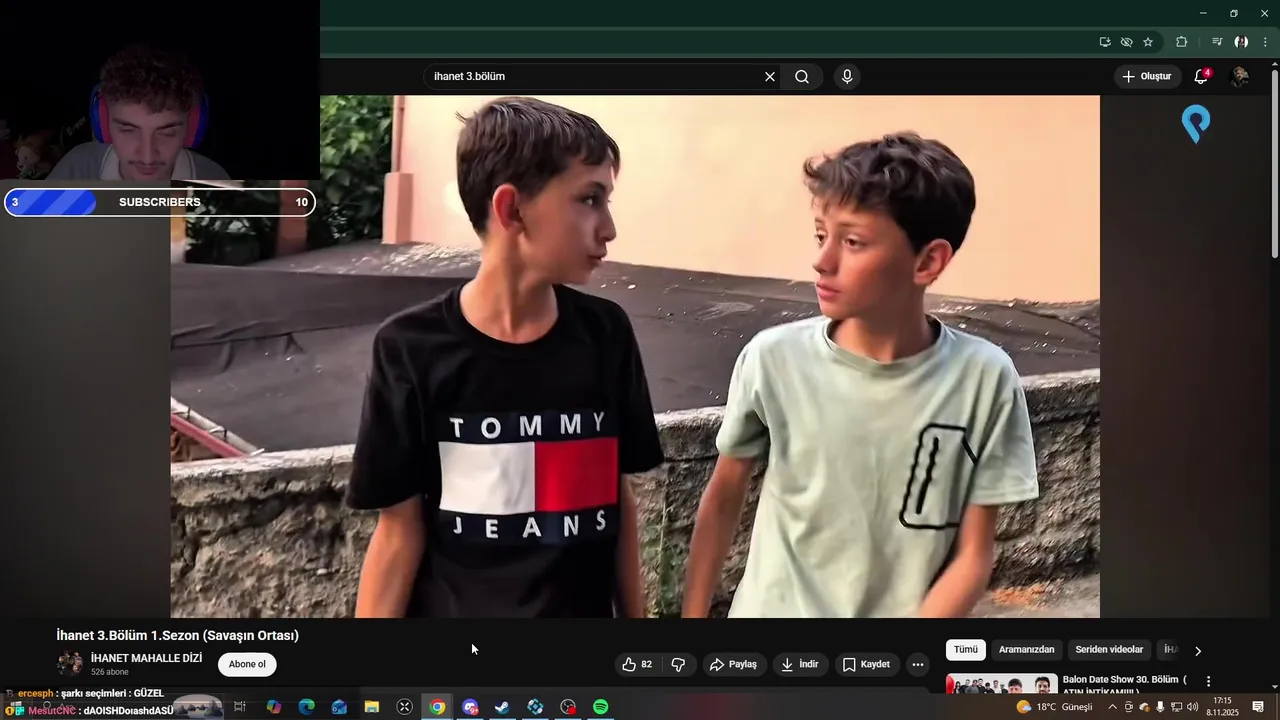The height and width of the screenshot is (720, 1280).
Task: Launch Copilot from taskbar
Action: (273, 707)
